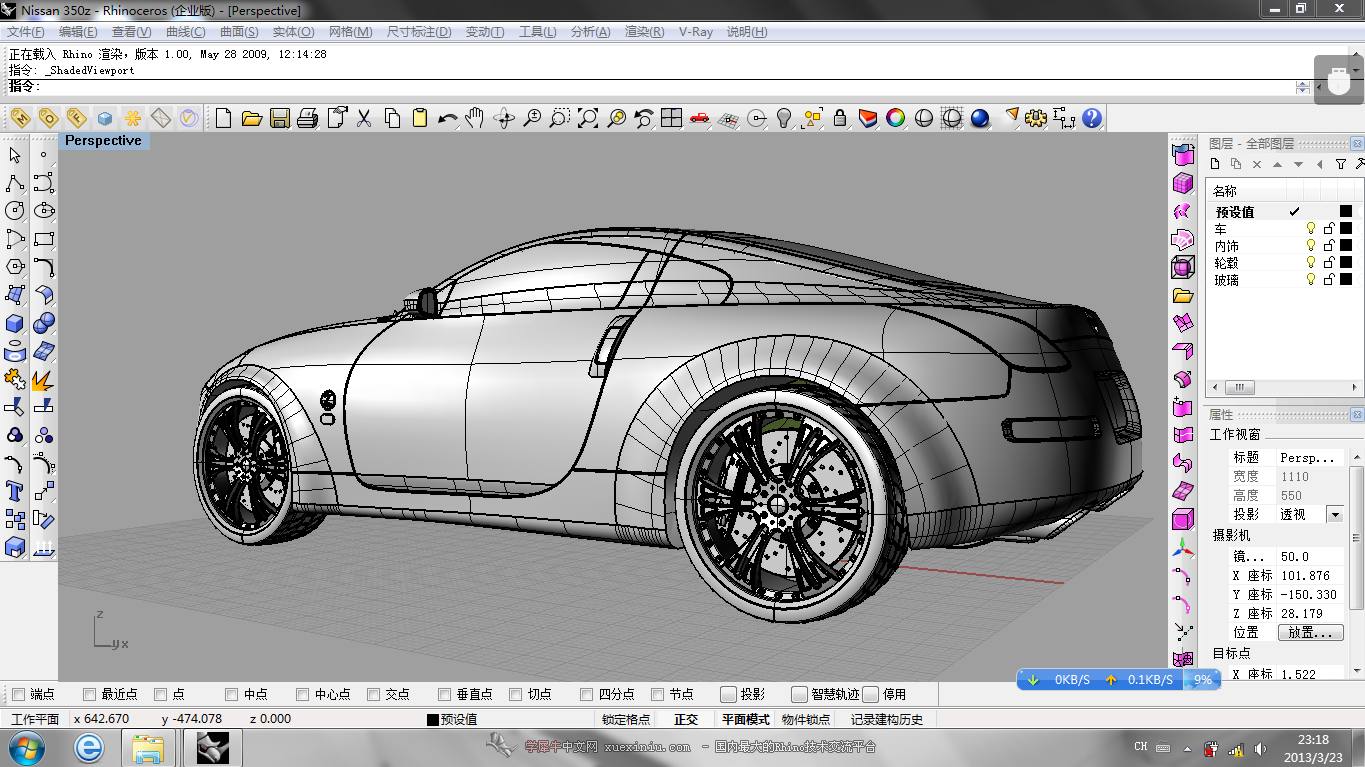Choose the Polyline tool in left toolbar
Image resolution: width=1365 pixels, height=767 pixels.
coord(15,183)
